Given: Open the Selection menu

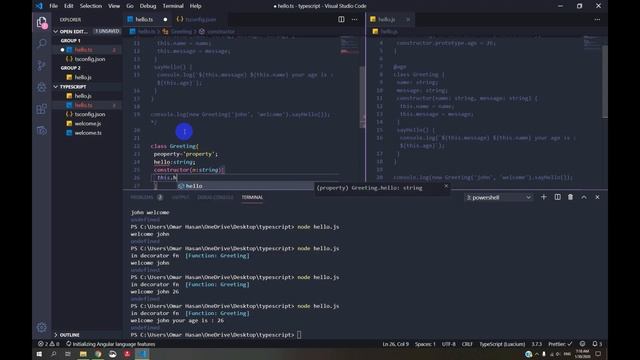Looking at the screenshot, I should (x=91, y=6).
